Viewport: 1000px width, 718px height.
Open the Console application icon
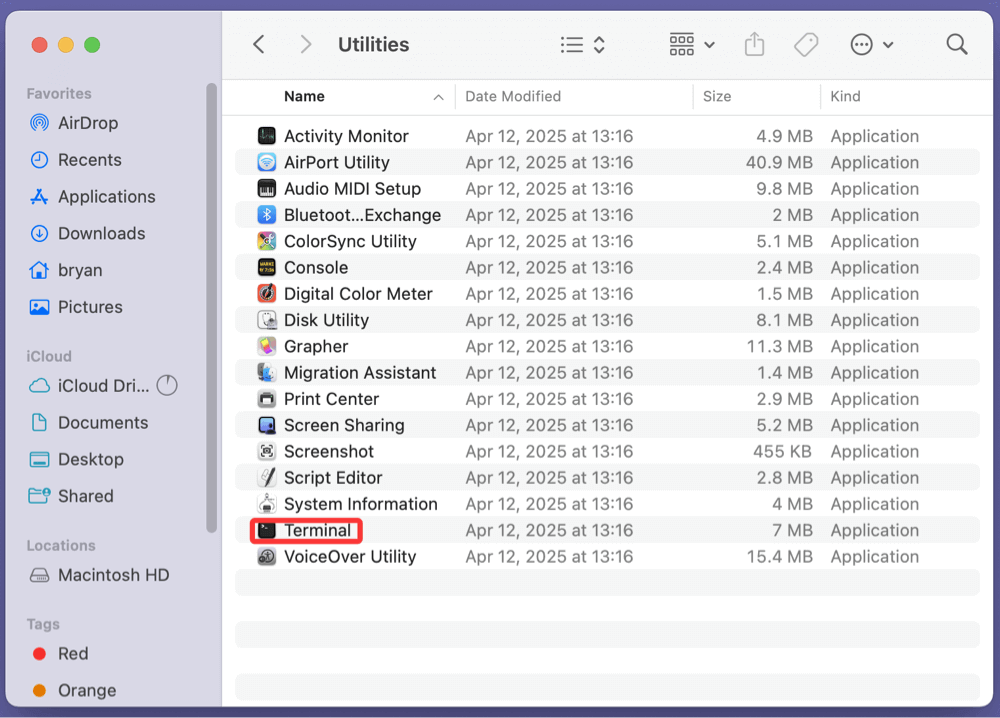(266, 267)
